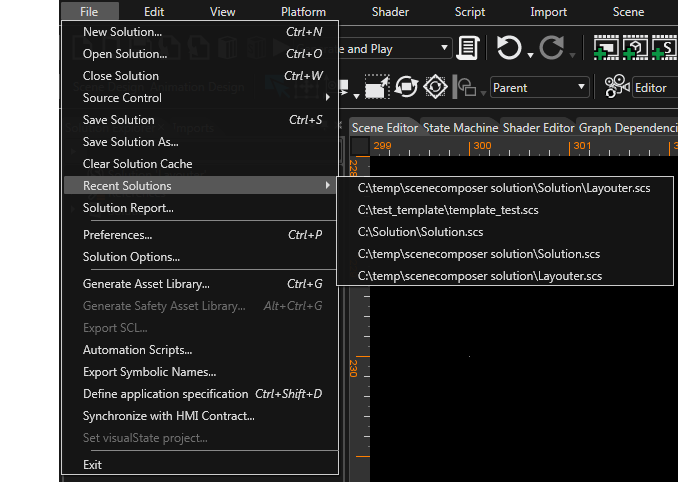
Task: Open Solution Options... entry
Action: click(201, 257)
